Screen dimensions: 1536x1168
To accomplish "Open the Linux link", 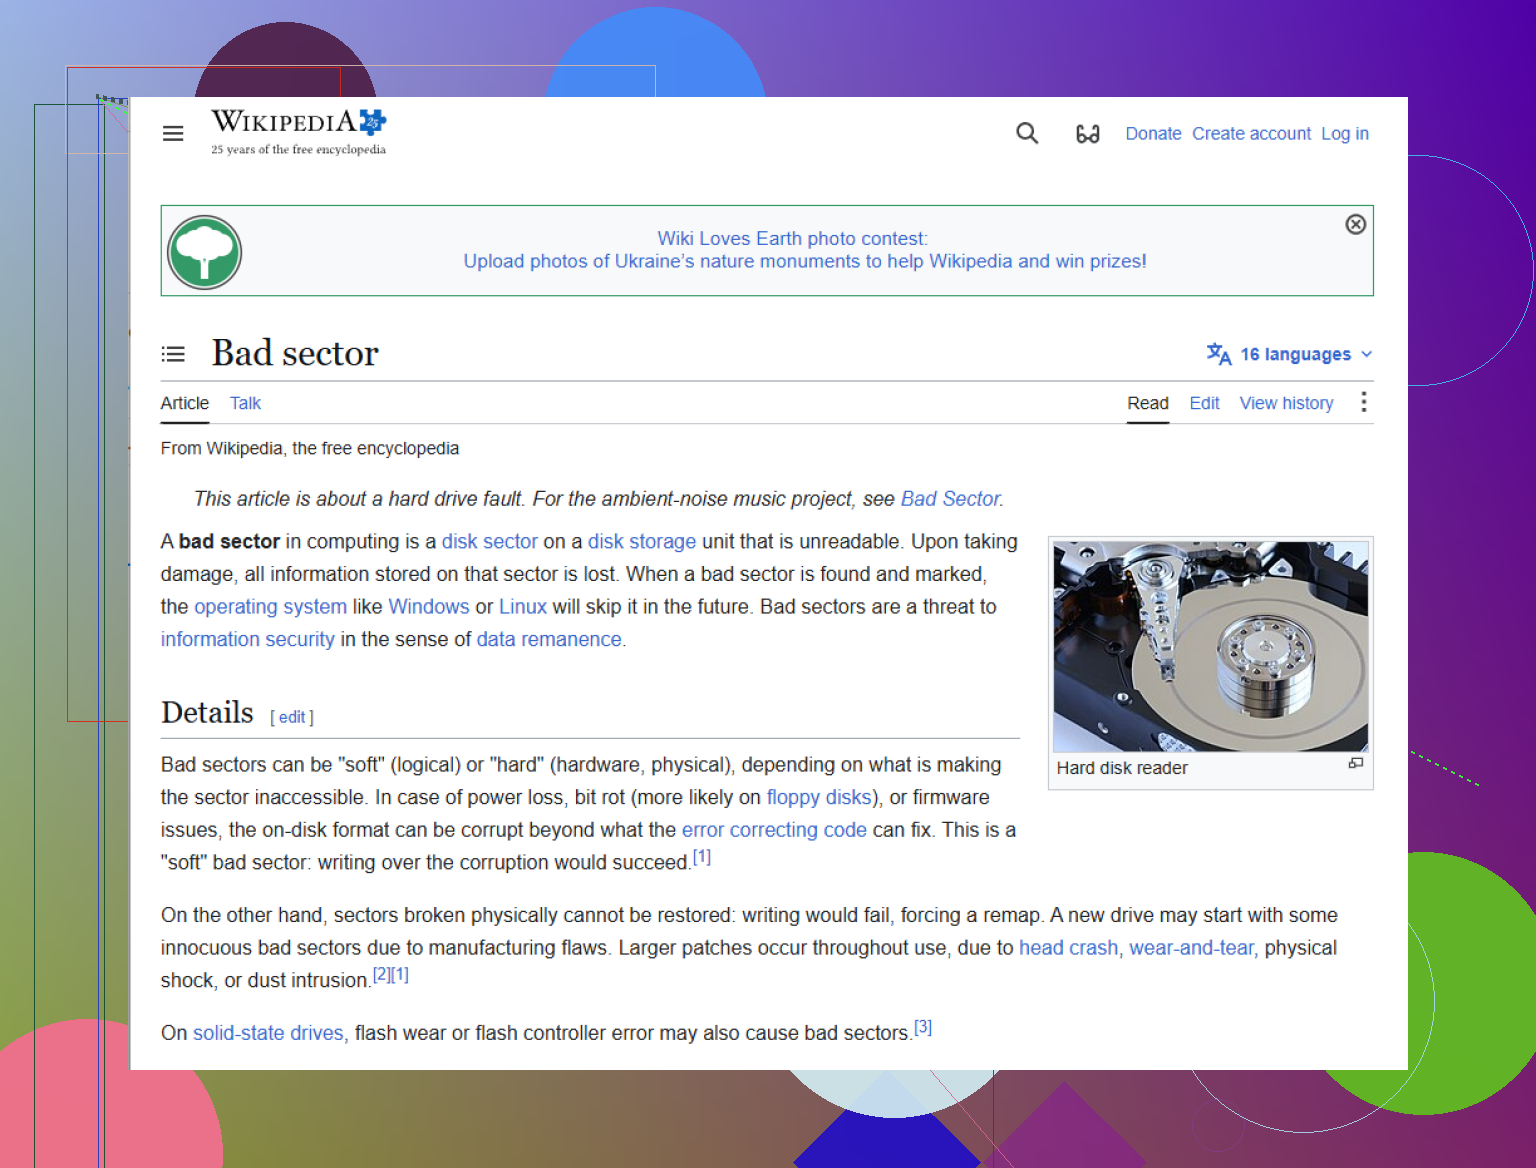I will [x=523, y=606].
